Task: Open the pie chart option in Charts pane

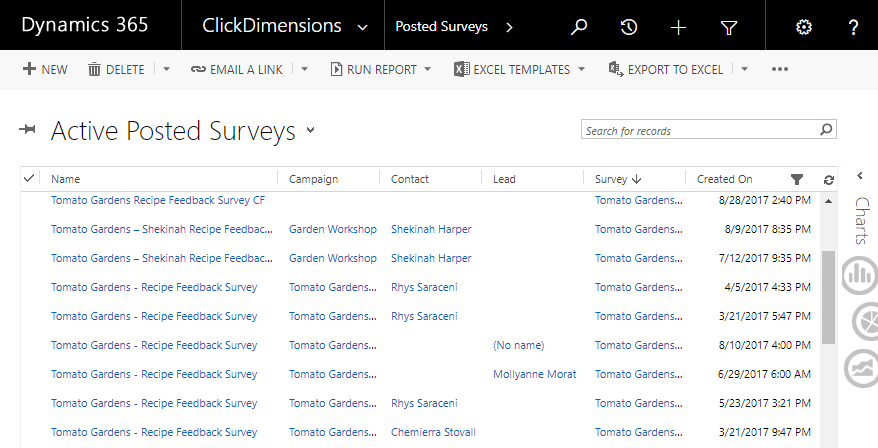Action: click(x=865, y=321)
